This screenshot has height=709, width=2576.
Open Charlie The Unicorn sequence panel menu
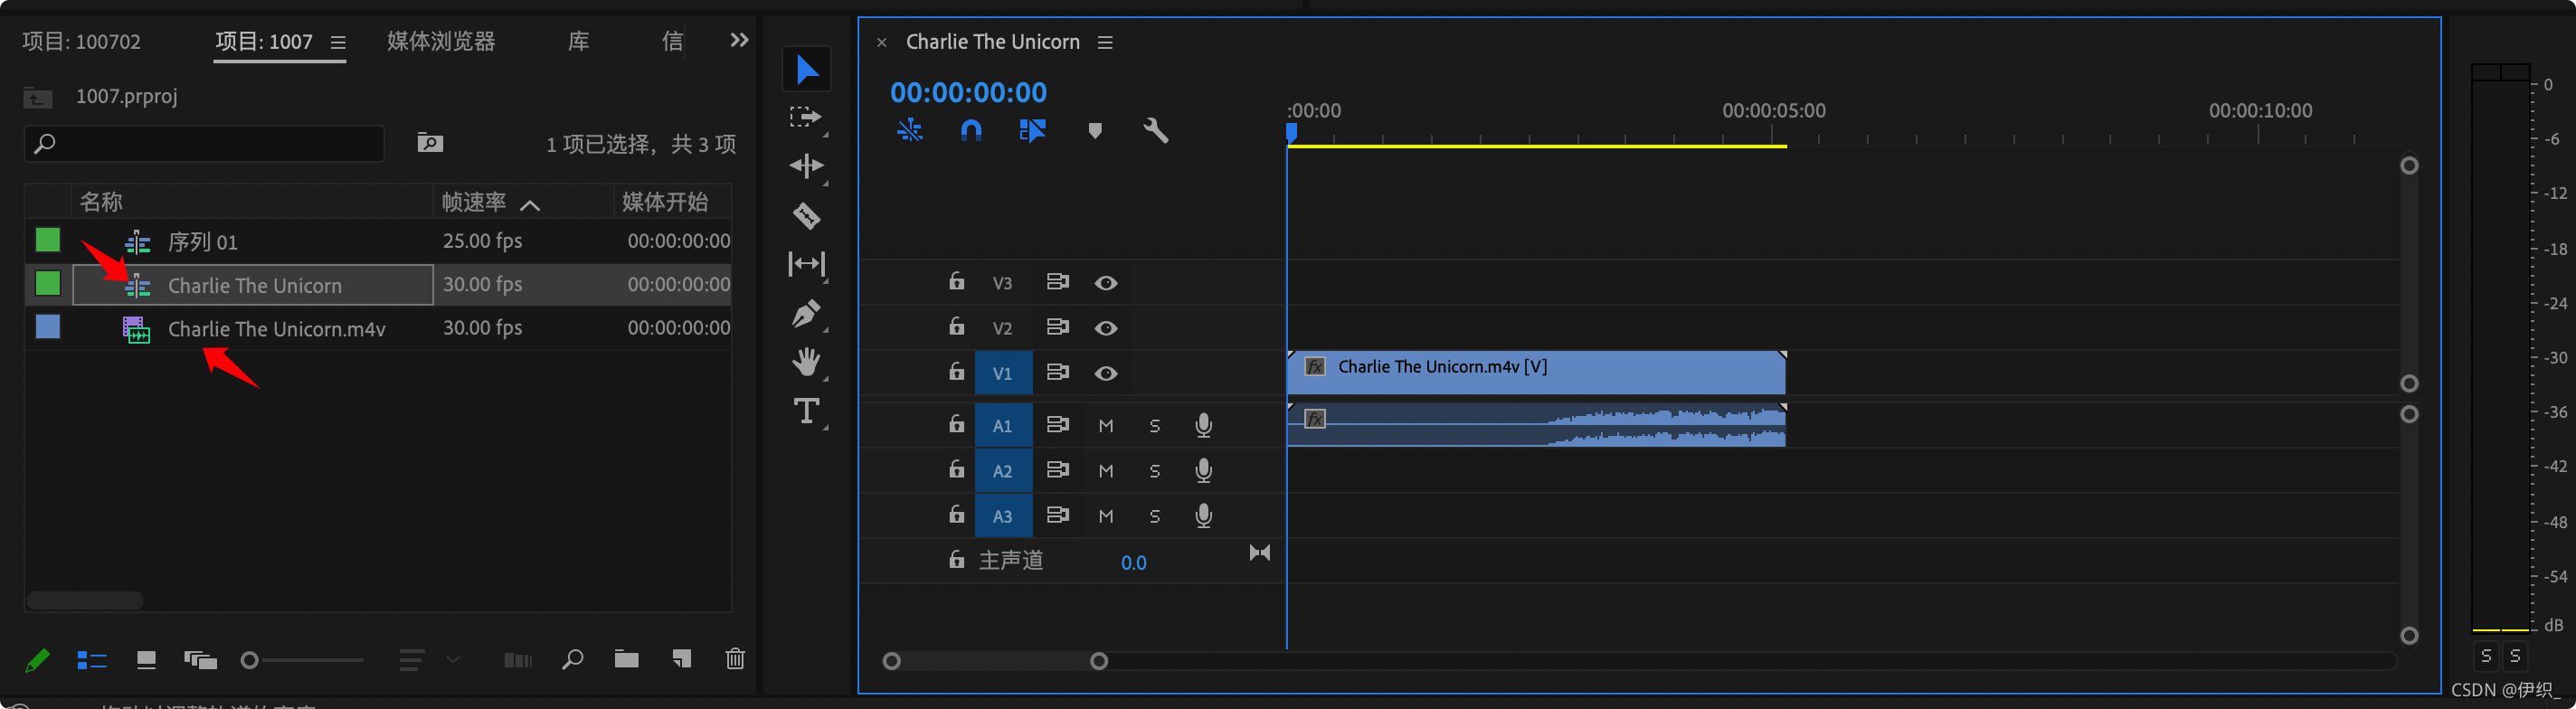[x=1105, y=43]
